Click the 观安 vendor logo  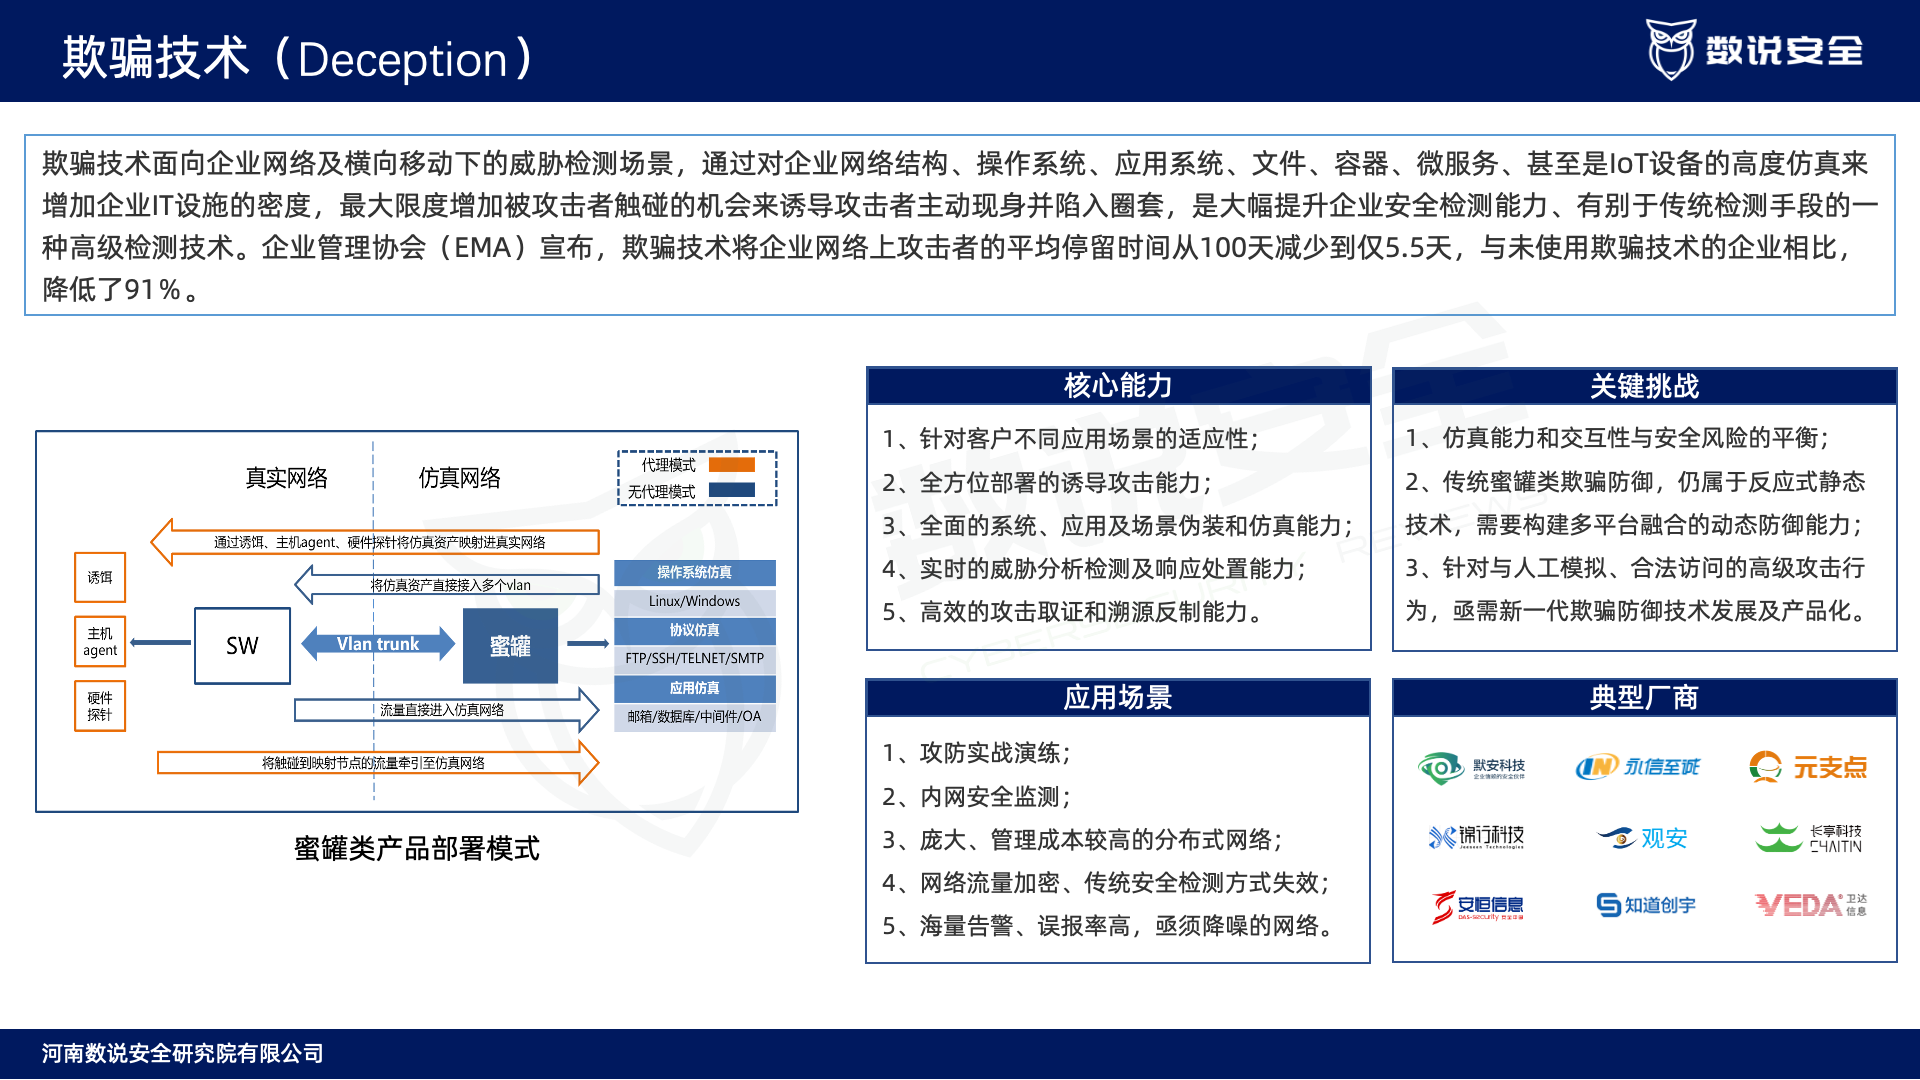pos(1642,837)
